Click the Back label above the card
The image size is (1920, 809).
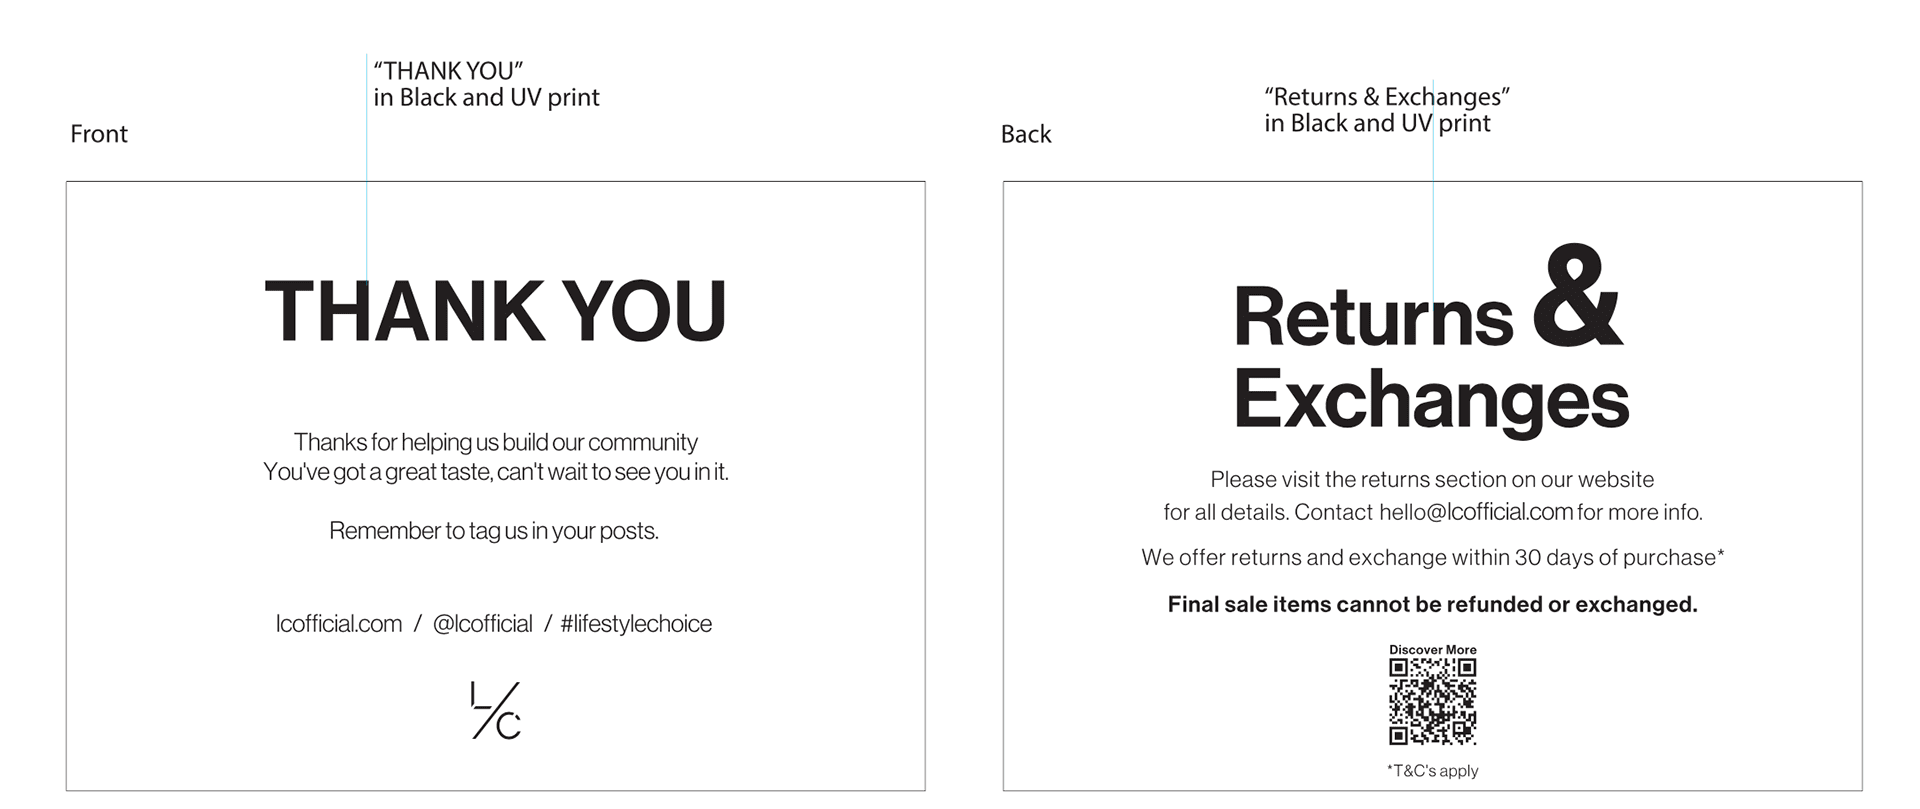(x=1026, y=134)
